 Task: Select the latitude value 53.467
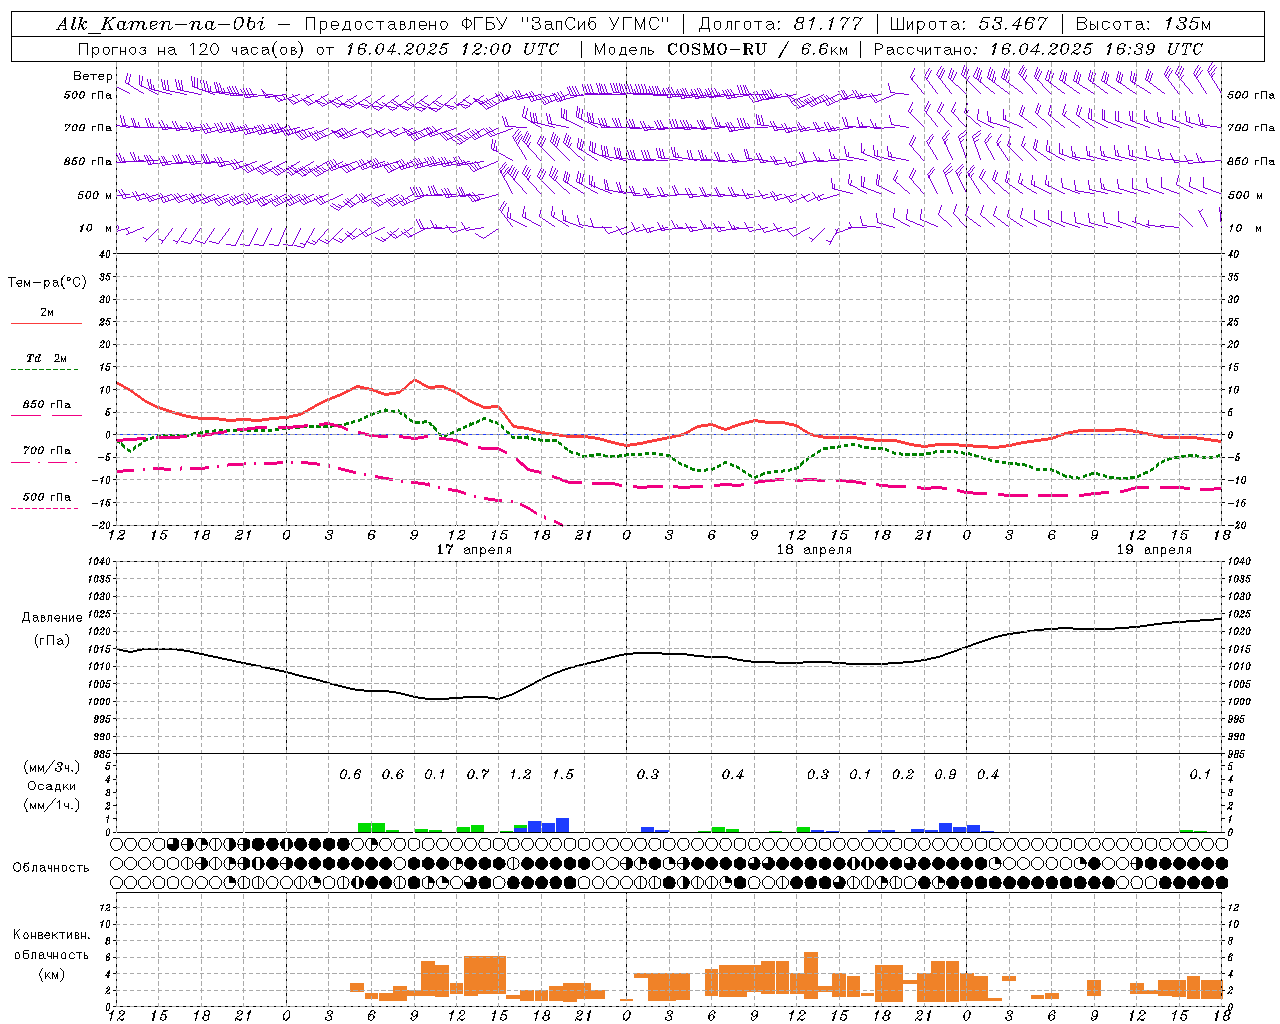pos(1012,24)
